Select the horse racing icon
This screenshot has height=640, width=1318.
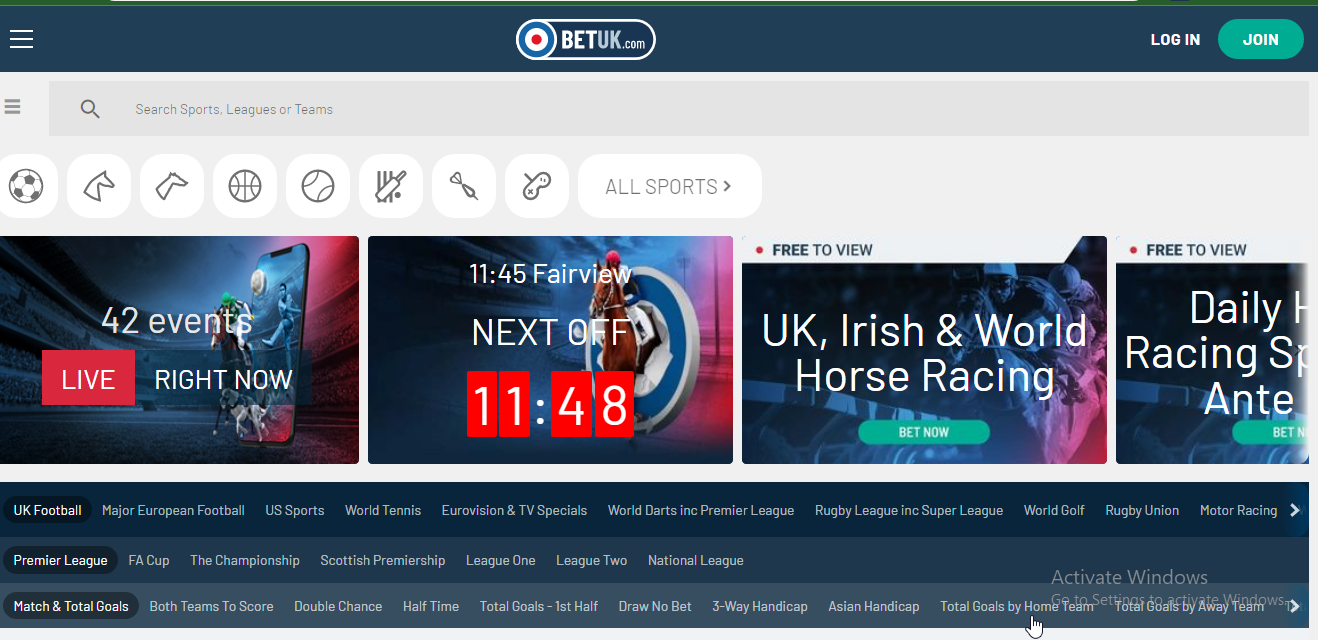[x=99, y=186]
